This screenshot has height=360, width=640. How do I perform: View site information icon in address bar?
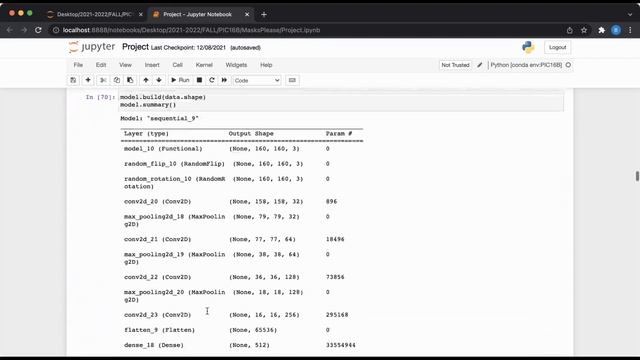[x=56, y=30]
